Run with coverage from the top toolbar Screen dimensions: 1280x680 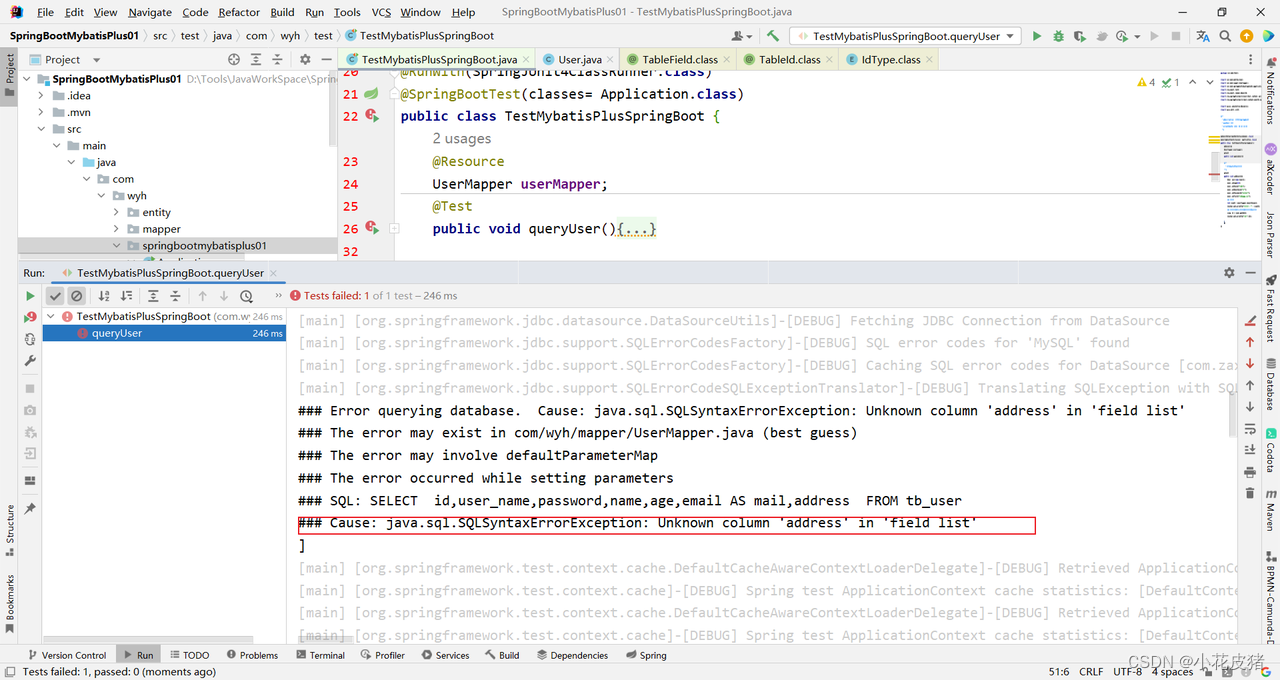pos(1081,36)
